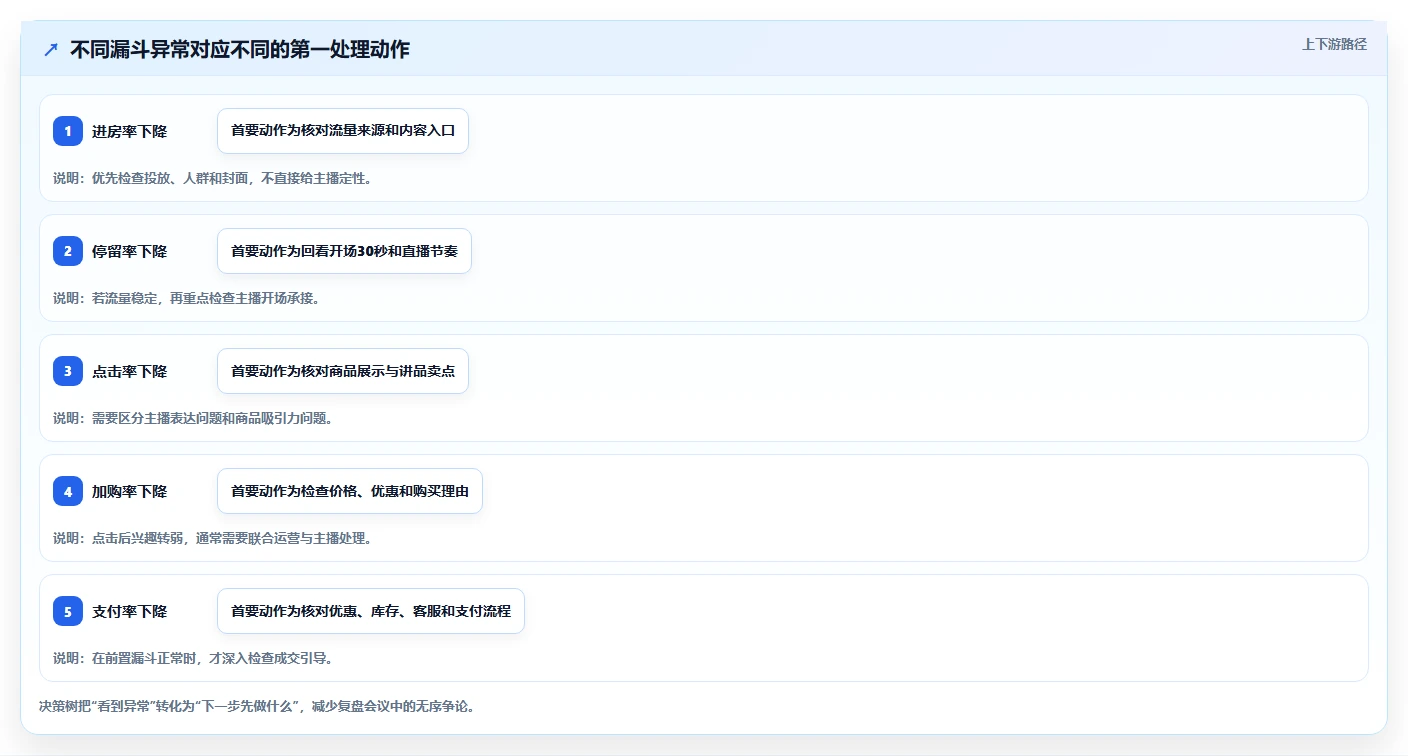1408x756 pixels.
Task: Click the 首要动作为核对流量来源和内容入口 box
Action: 343,131
